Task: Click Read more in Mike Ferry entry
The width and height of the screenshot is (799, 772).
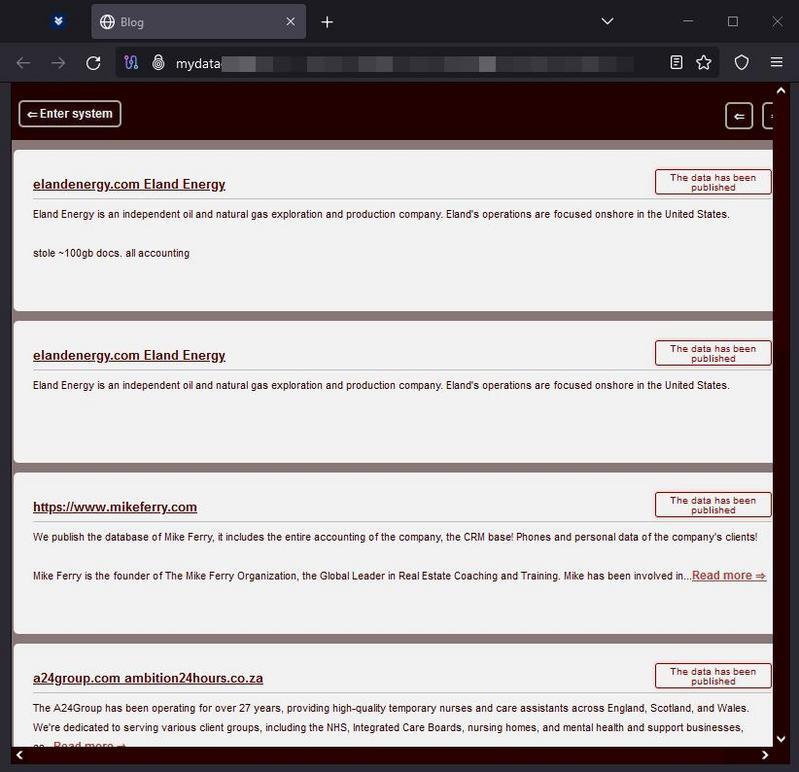Action: point(729,575)
